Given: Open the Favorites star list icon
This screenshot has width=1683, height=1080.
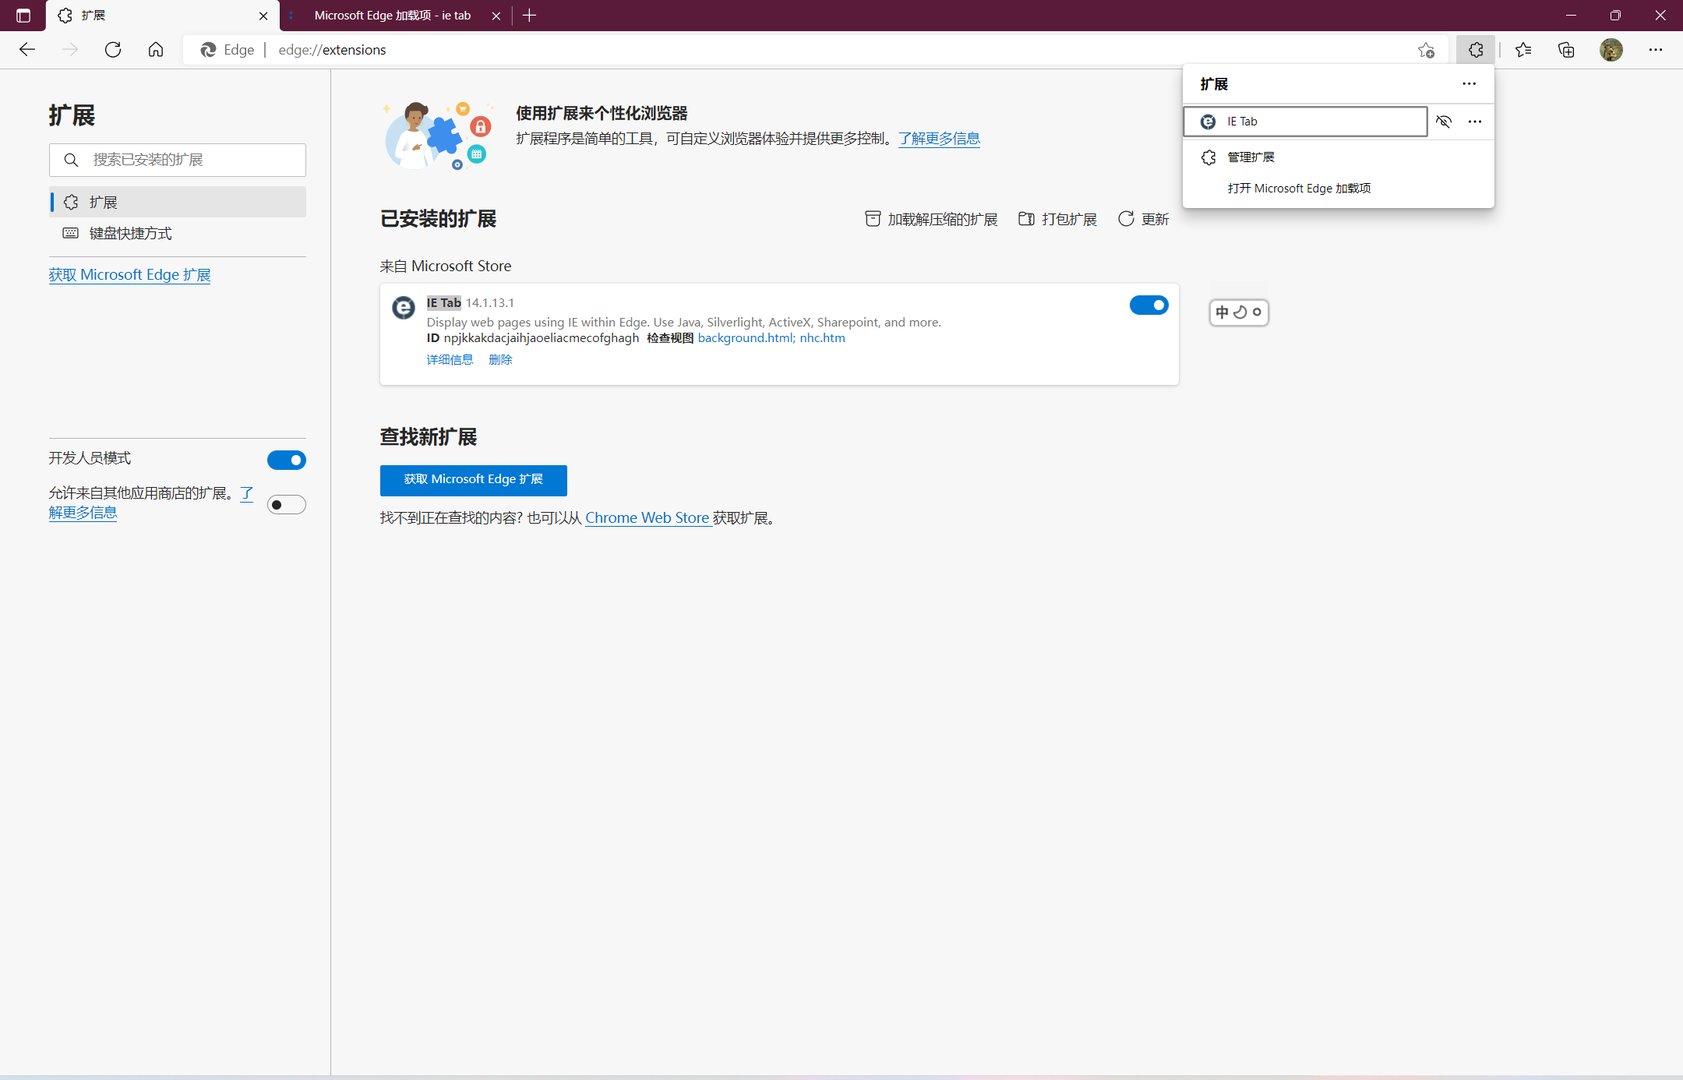Looking at the screenshot, I should pos(1523,50).
